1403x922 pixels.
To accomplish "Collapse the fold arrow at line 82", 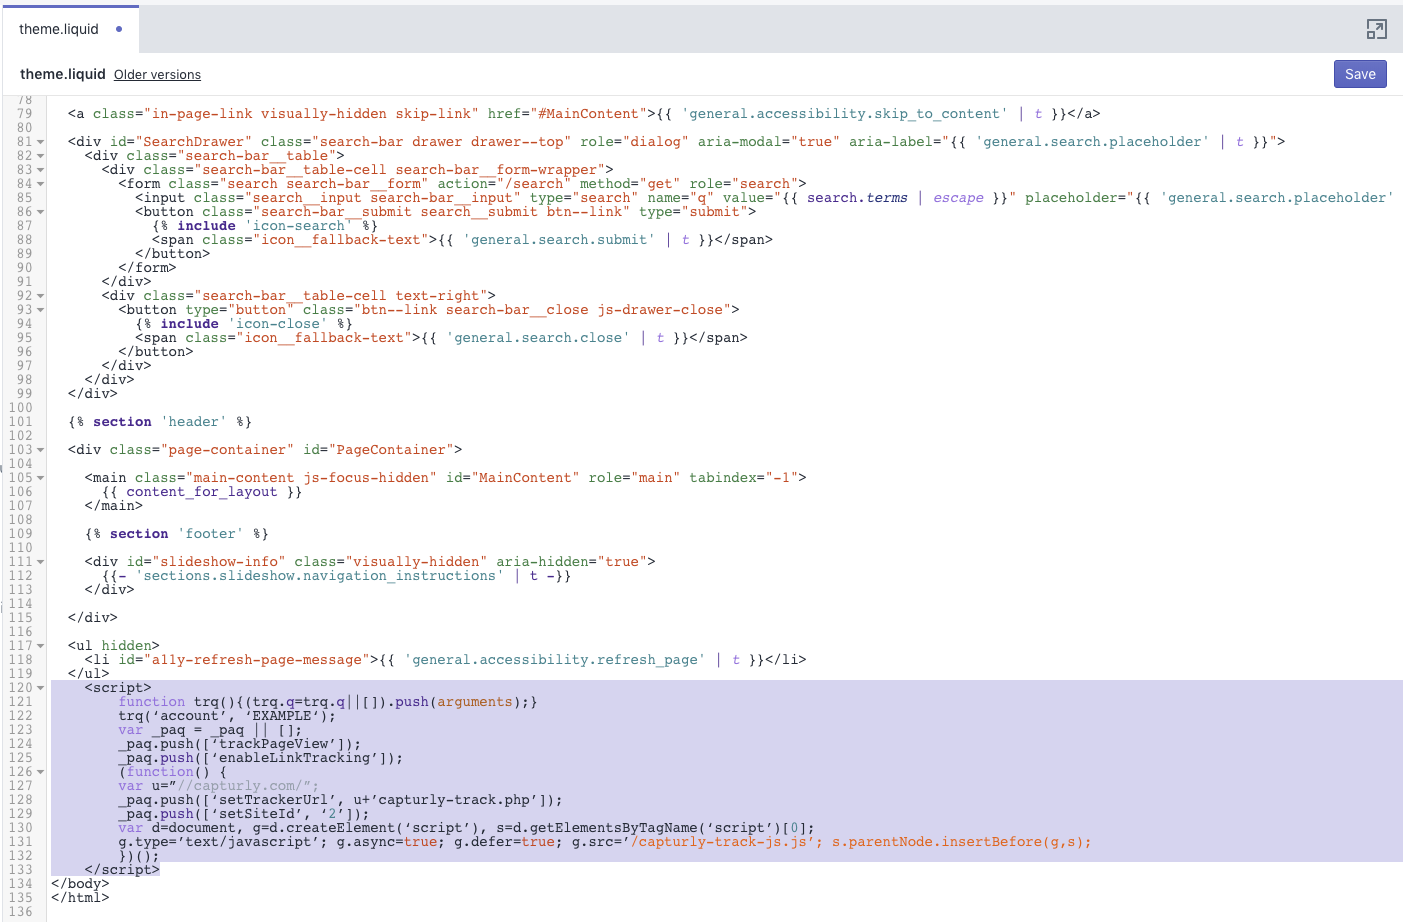I will point(41,156).
